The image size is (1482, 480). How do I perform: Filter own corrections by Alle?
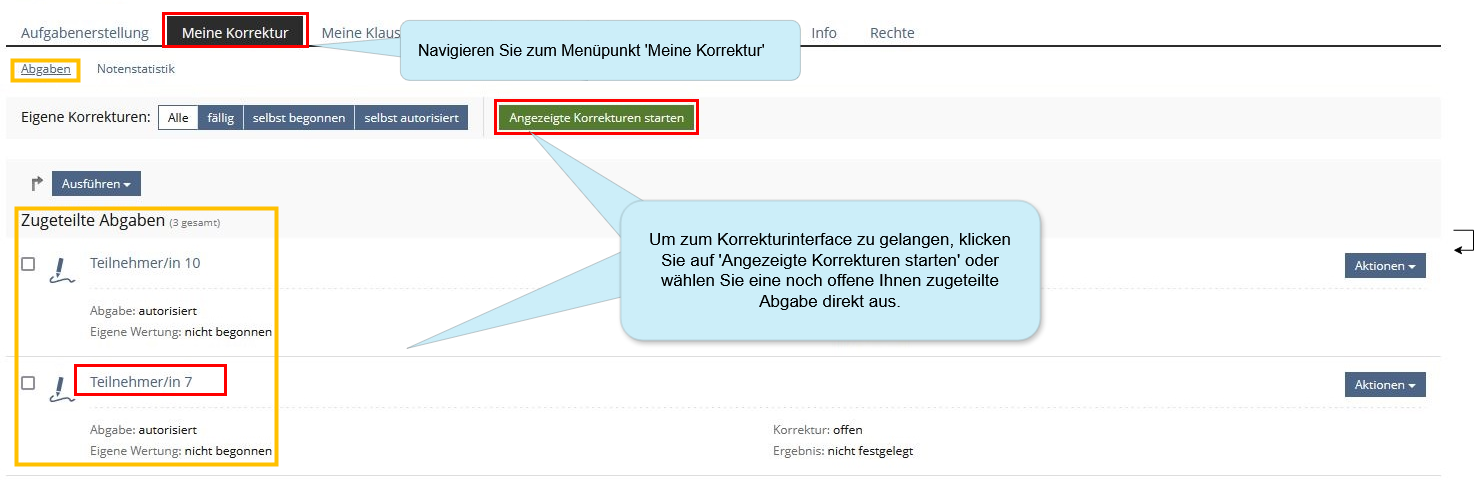pos(178,118)
